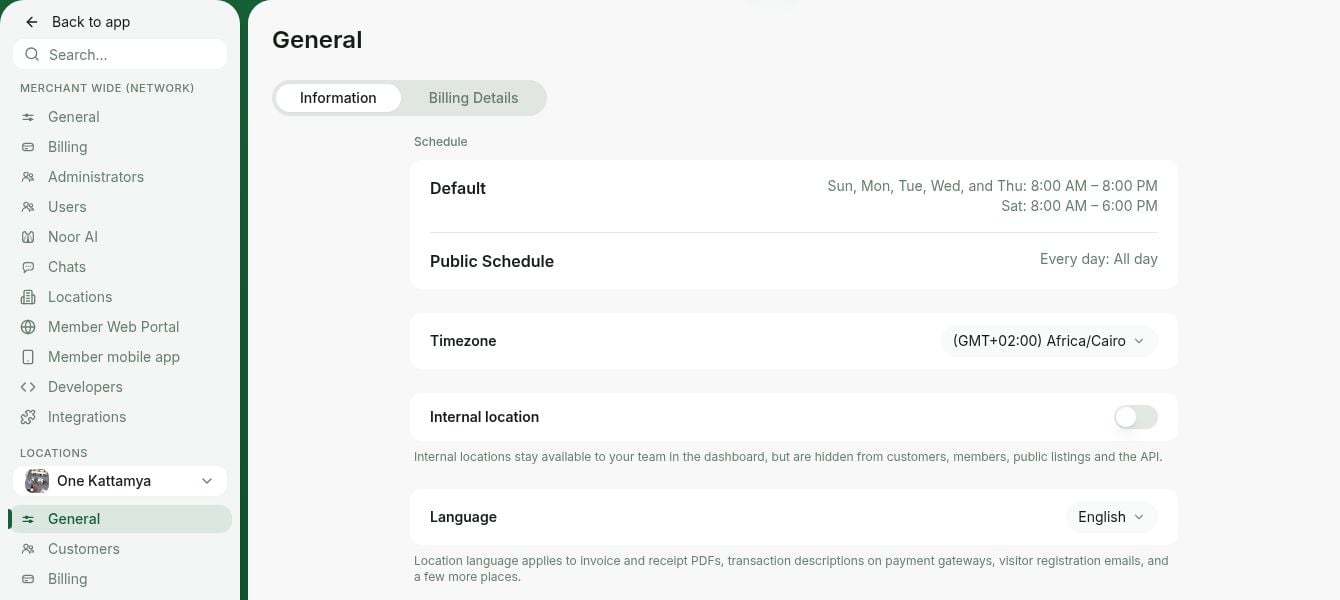Click the location Billing card icon
The height and width of the screenshot is (600, 1340).
click(x=28, y=579)
